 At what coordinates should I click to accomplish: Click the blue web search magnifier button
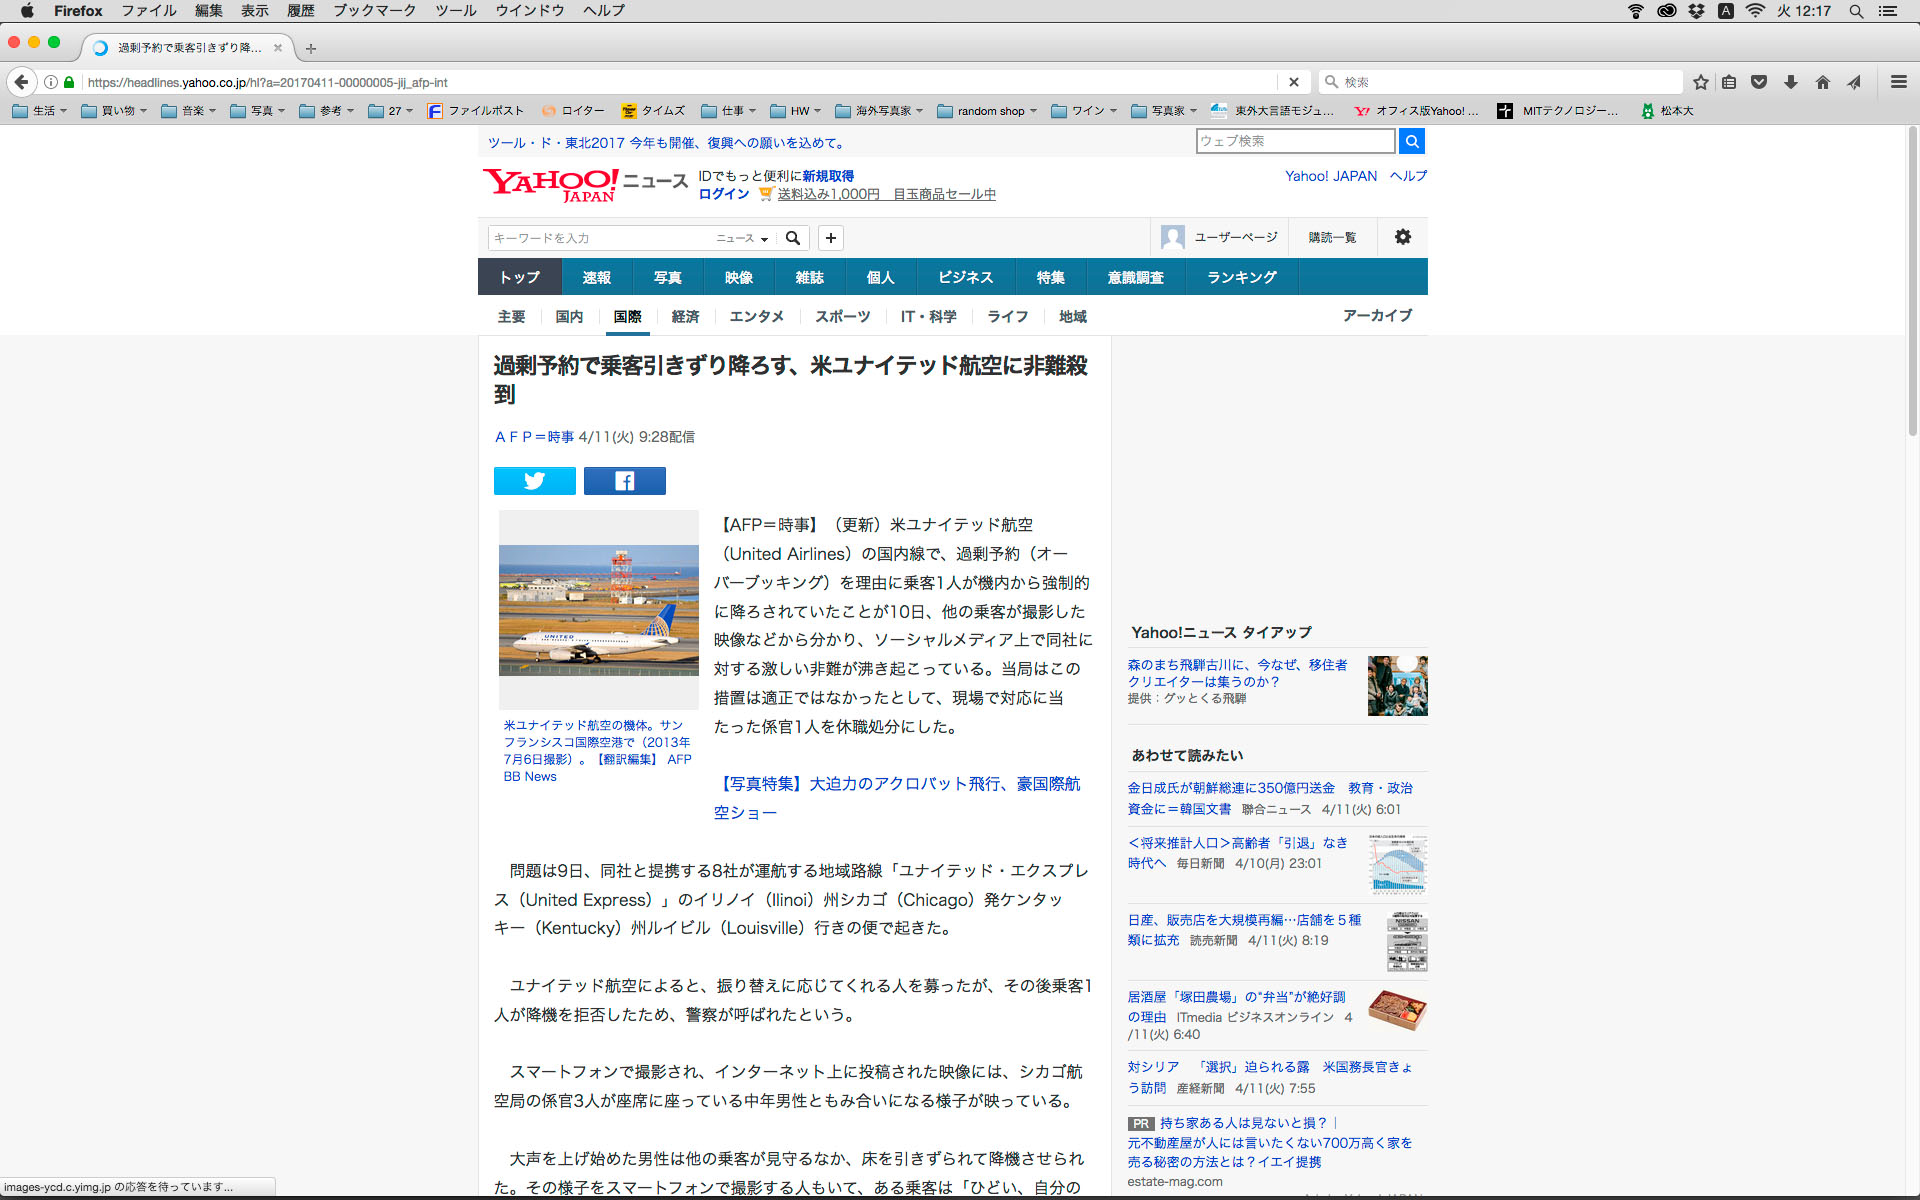[x=1411, y=141]
